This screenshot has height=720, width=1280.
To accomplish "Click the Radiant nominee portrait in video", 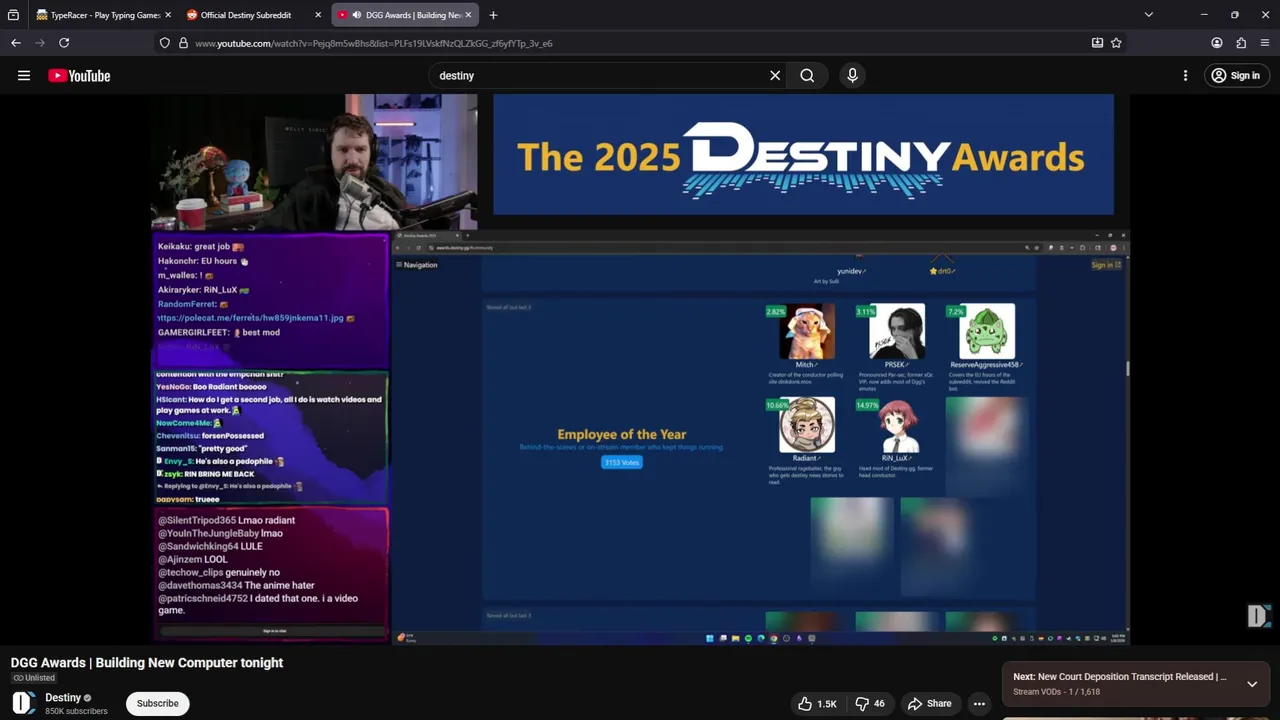I will pyautogui.click(x=807, y=425).
